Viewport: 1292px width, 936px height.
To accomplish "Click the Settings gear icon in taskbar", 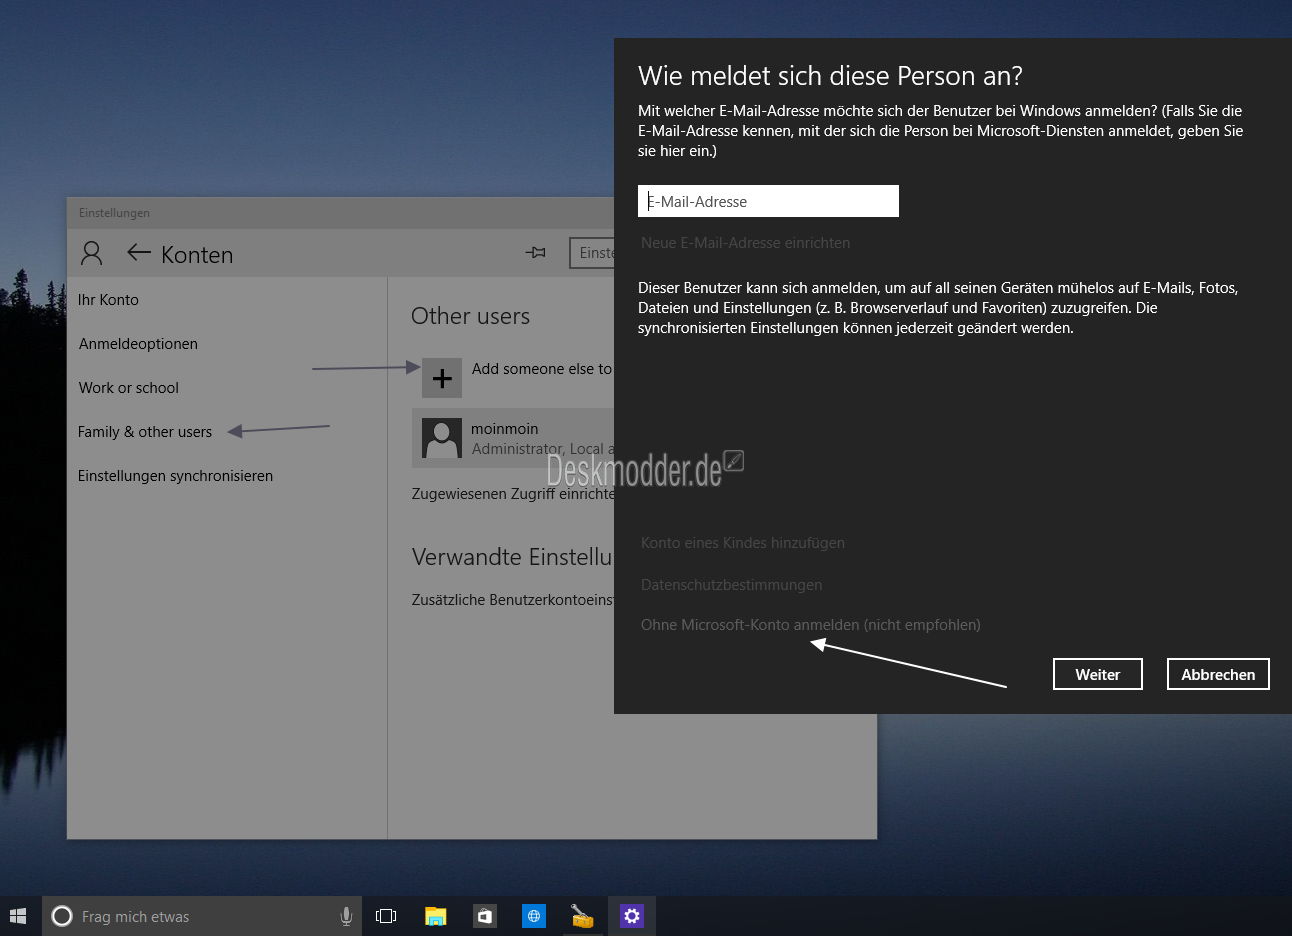I will tap(631, 916).
